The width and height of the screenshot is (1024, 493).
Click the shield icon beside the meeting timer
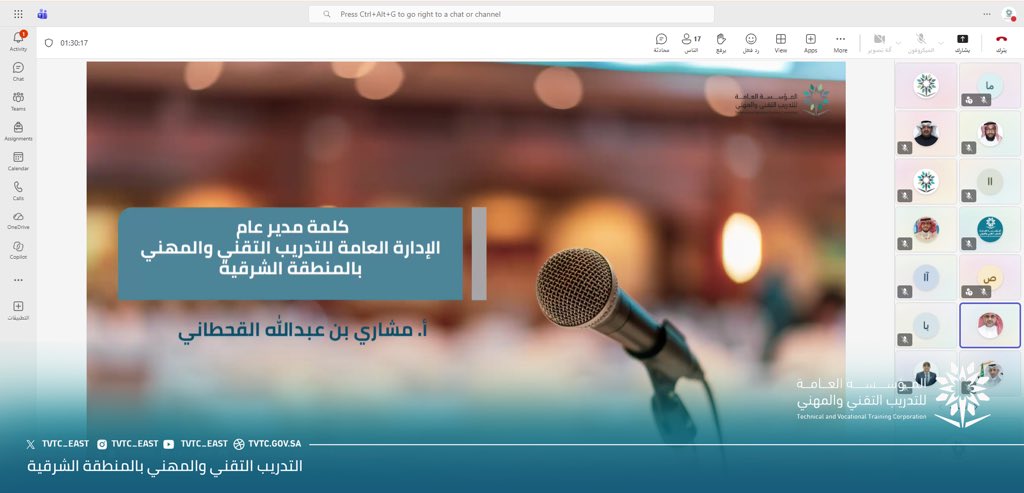[x=48, y=43]
